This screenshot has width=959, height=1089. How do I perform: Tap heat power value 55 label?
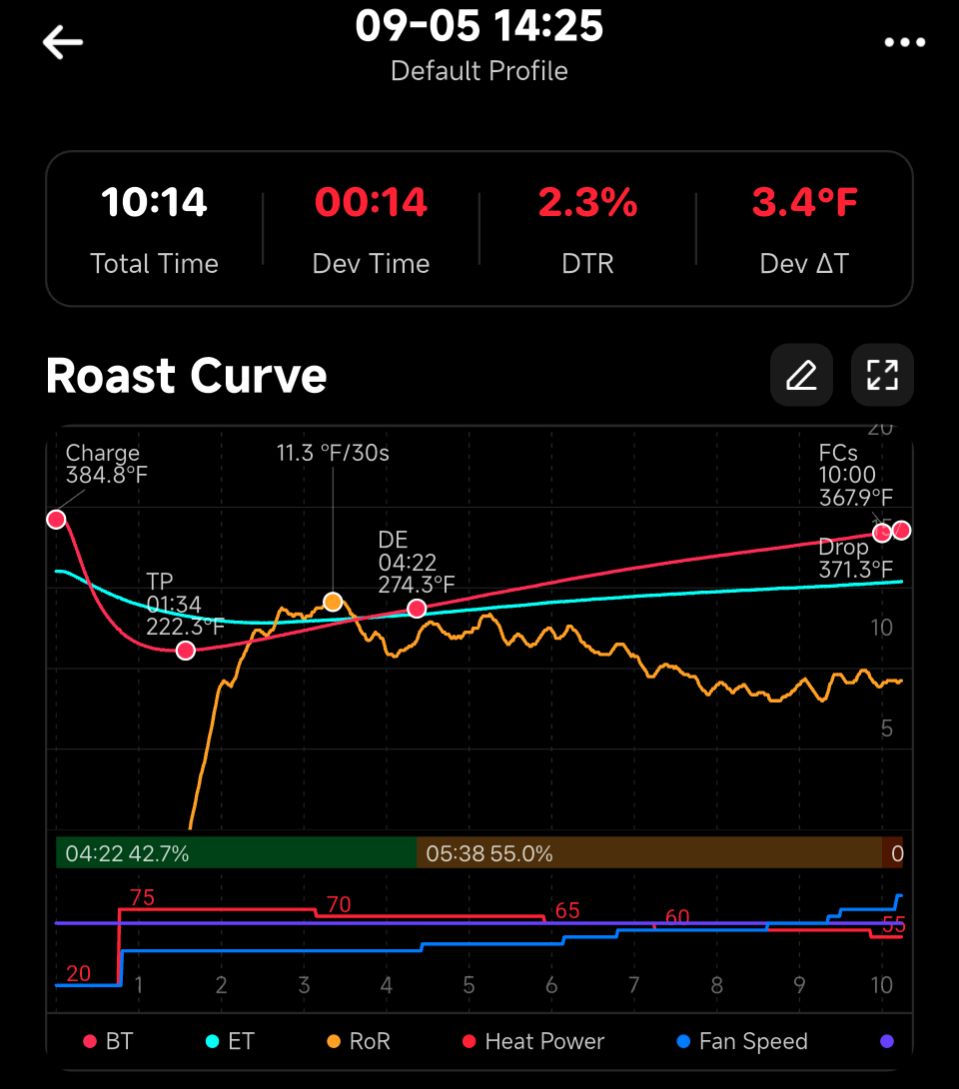point(894,924)
